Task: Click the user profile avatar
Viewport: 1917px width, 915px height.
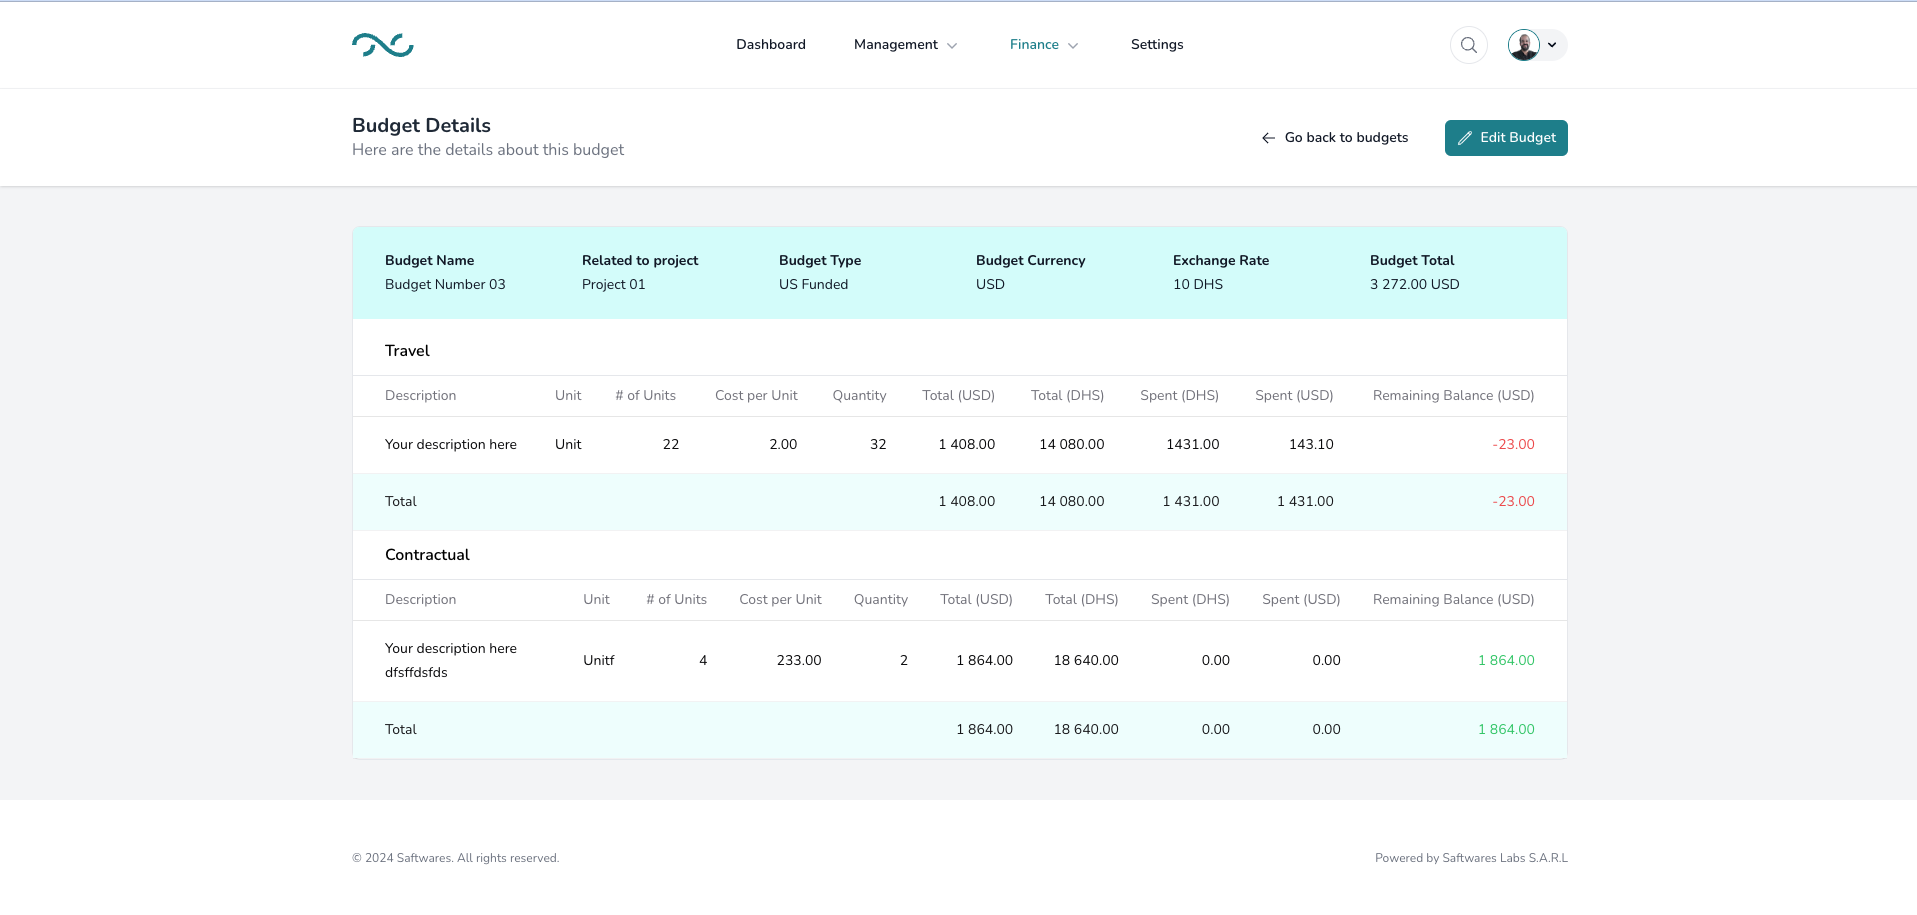Action: click(x=1523, y=45)
